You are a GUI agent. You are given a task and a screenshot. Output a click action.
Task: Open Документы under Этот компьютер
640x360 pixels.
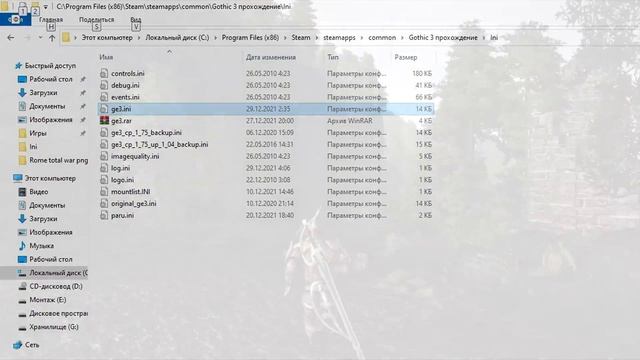click(x=47, y=205)
